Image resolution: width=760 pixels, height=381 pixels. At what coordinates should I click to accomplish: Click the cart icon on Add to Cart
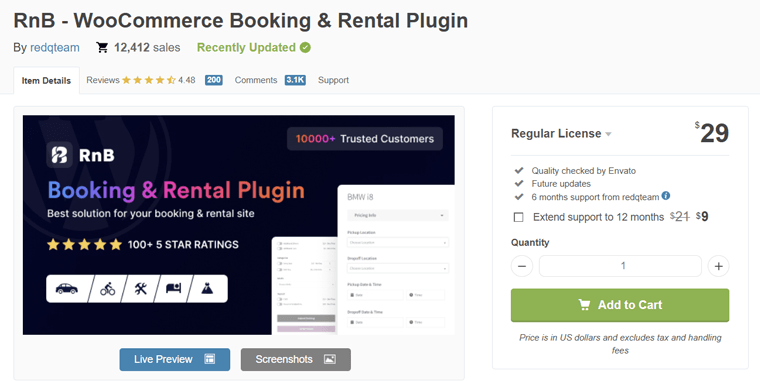[x=584, y=304]
